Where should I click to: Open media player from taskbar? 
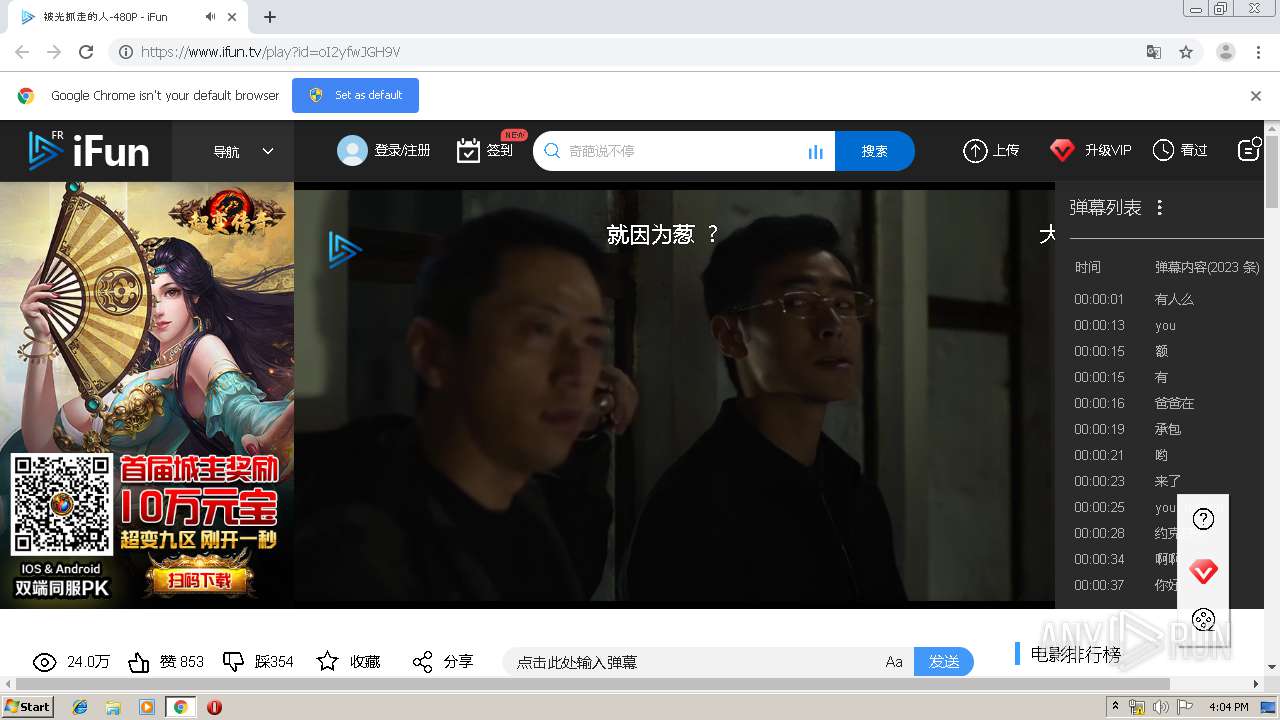click(x=147, y=707)
